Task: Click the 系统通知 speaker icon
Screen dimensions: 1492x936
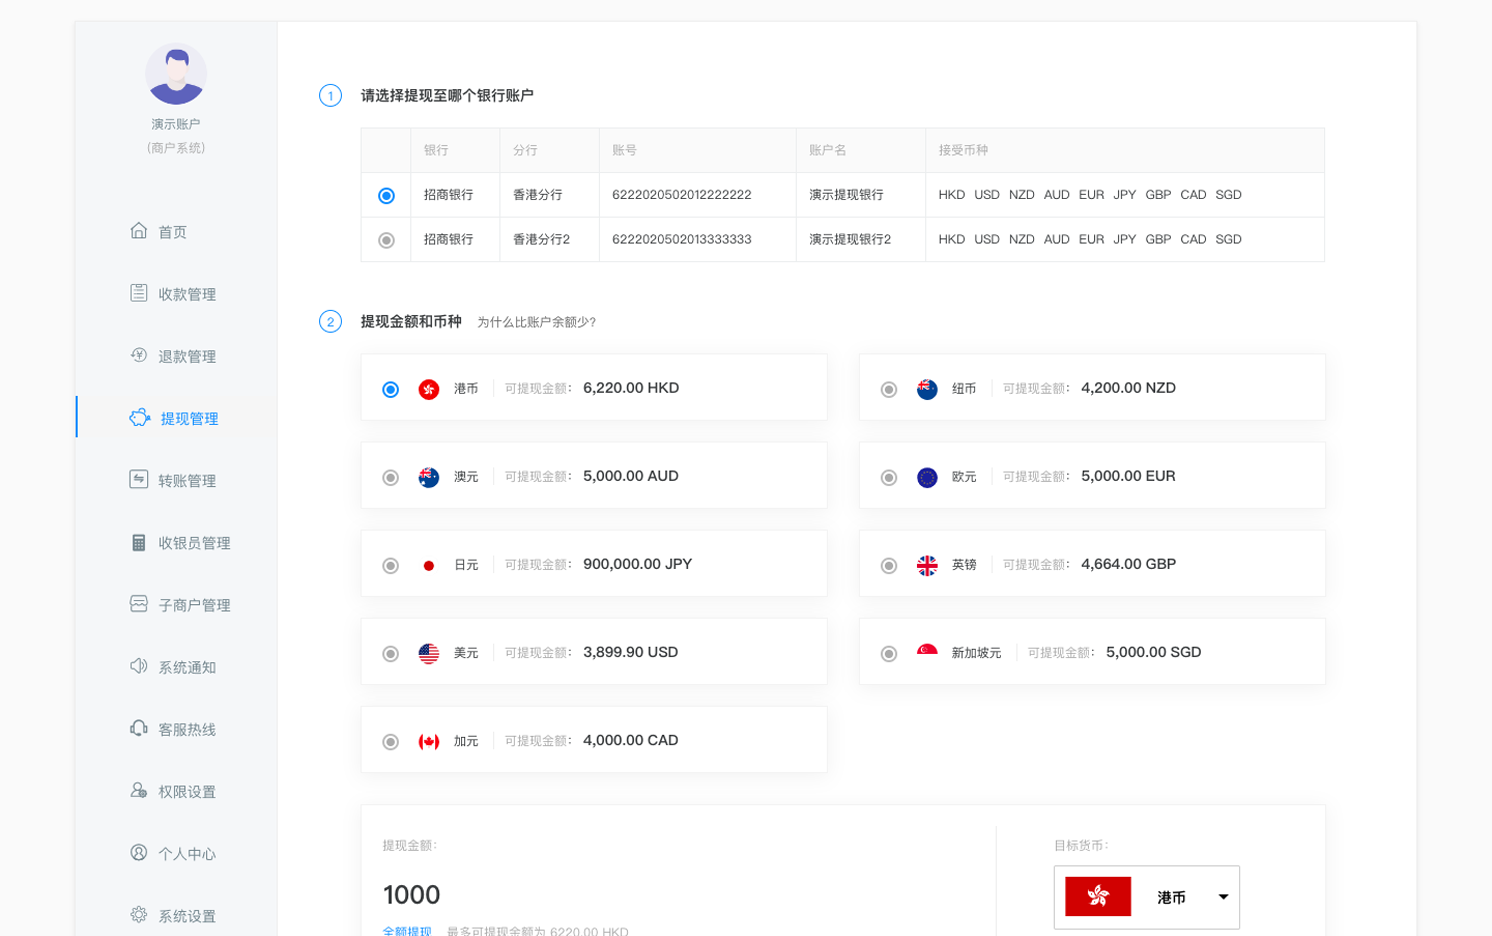Action: coord(139,666)
